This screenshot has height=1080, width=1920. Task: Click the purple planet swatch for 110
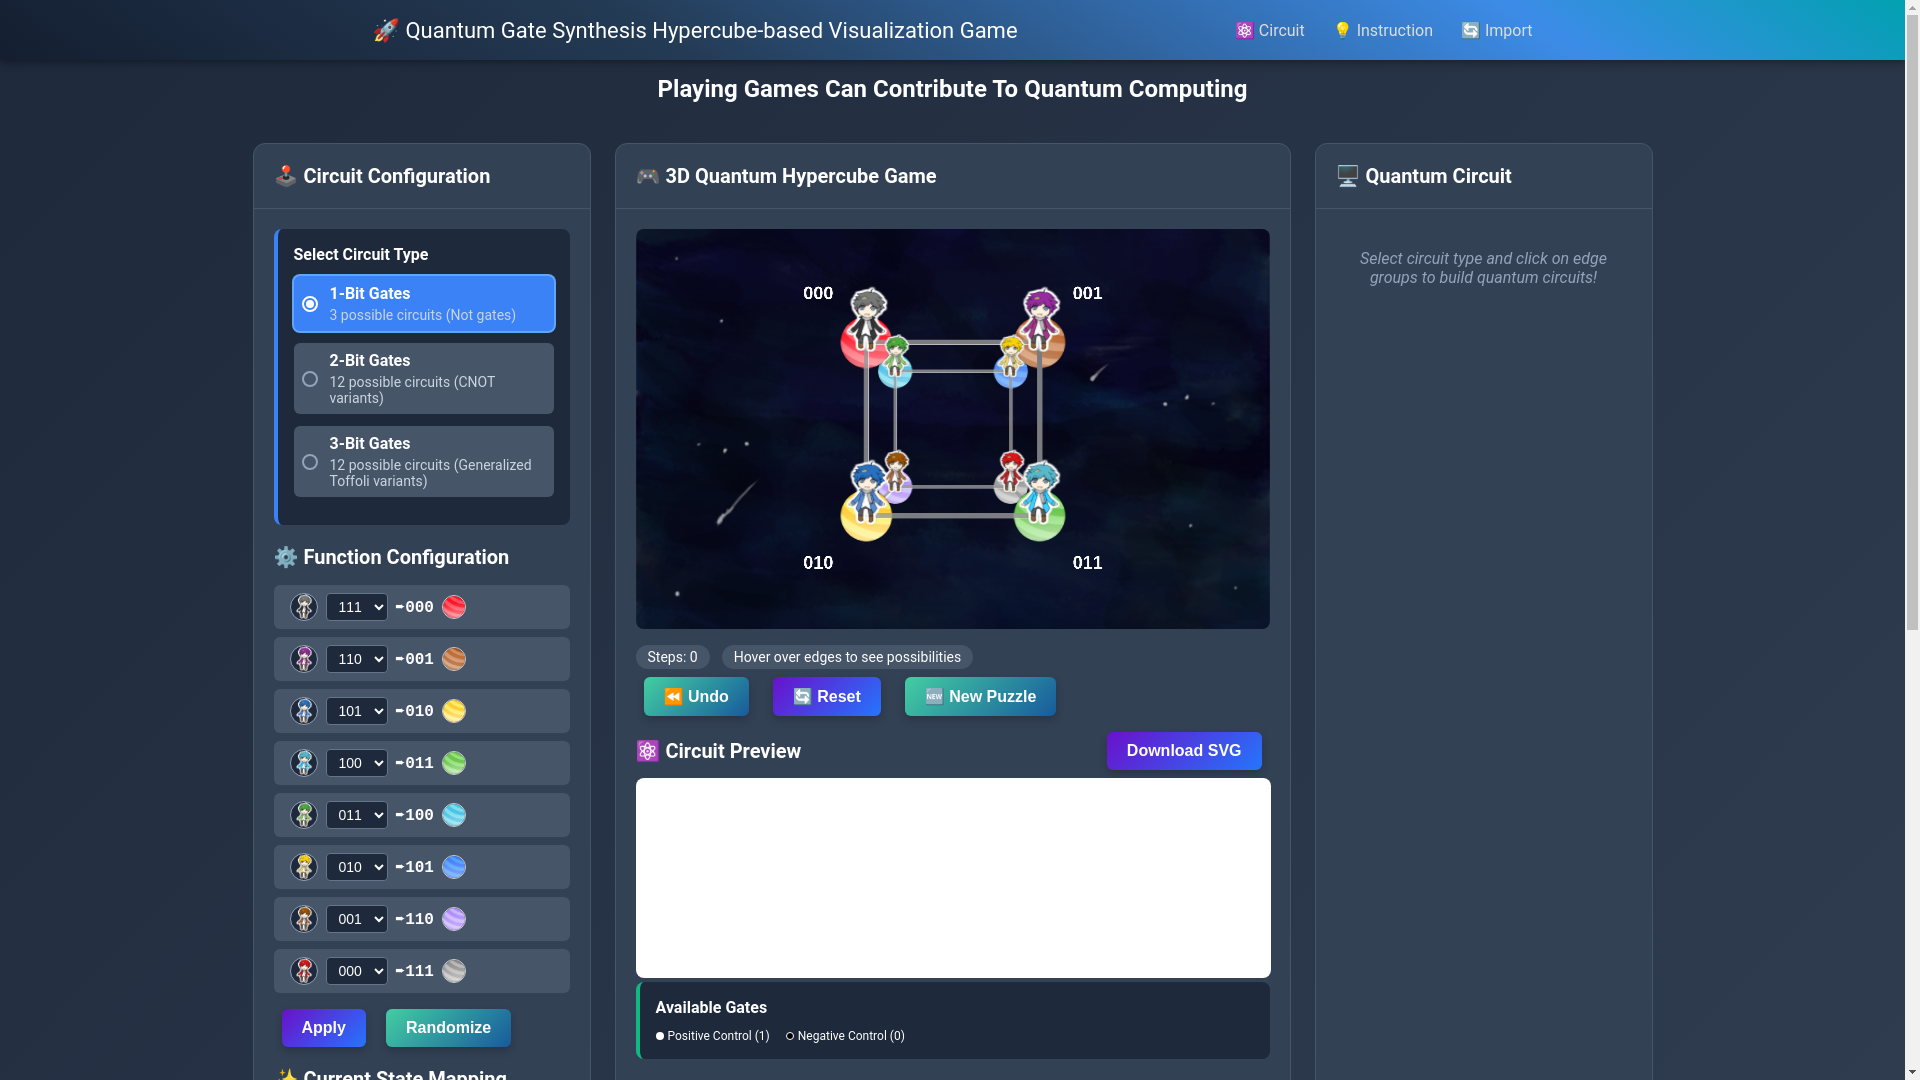[x=454, y=919]
